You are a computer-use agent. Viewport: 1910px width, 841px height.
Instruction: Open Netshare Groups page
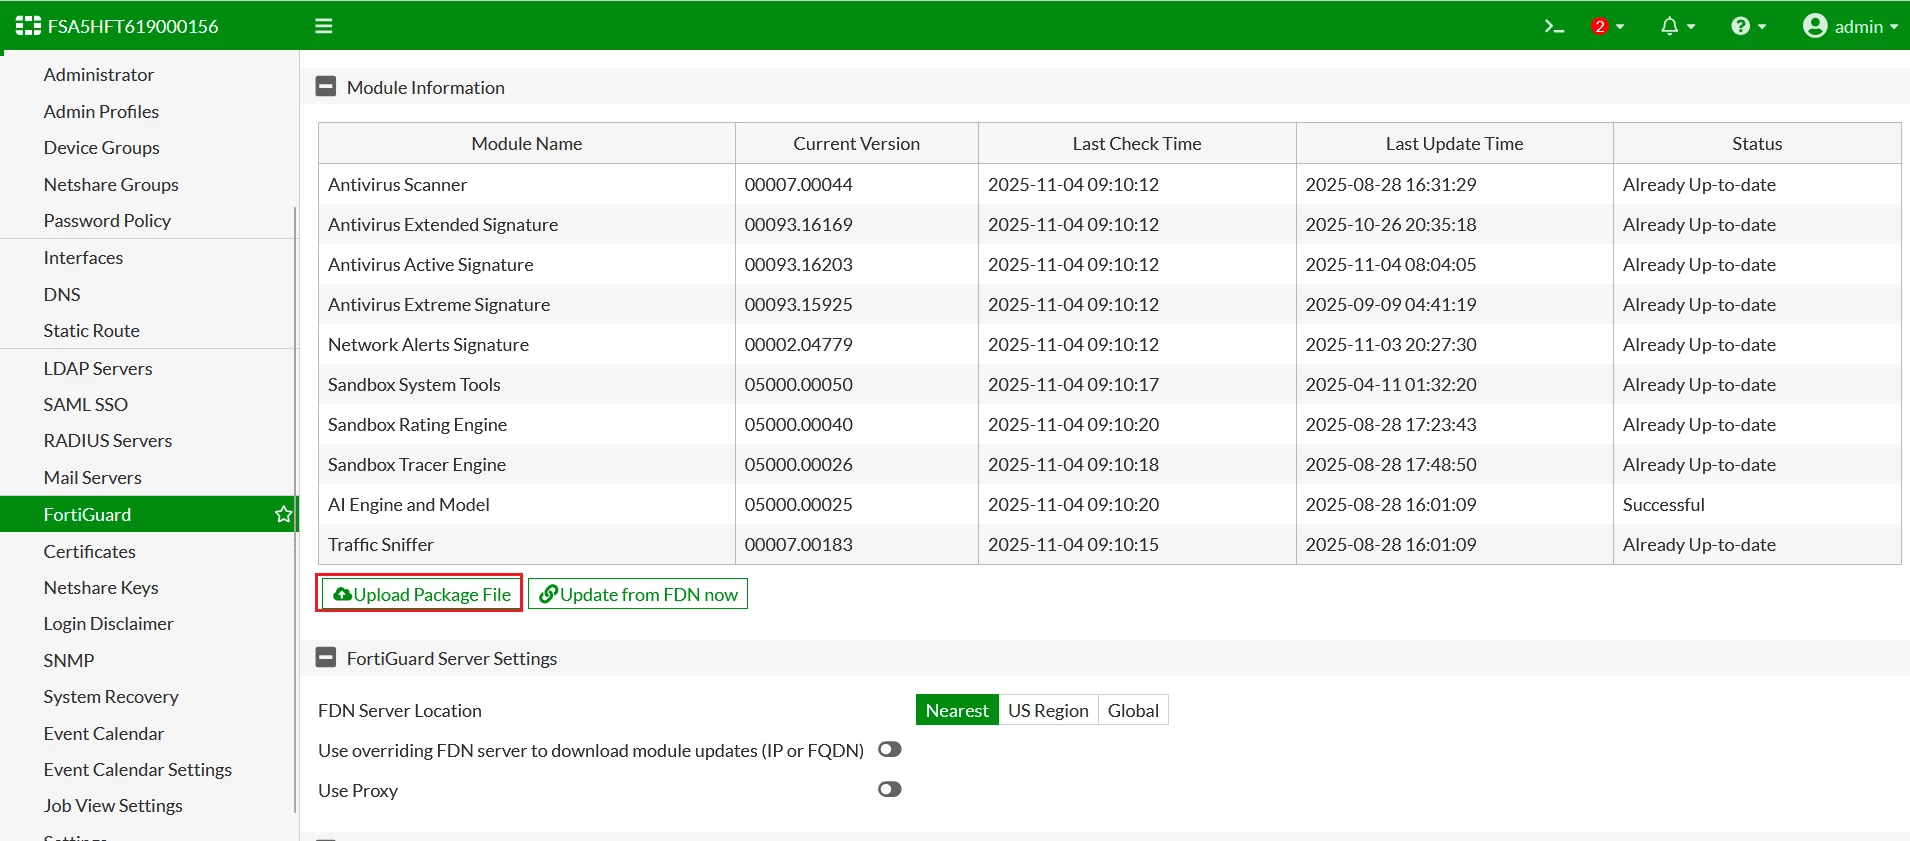[x=111, y=184]
